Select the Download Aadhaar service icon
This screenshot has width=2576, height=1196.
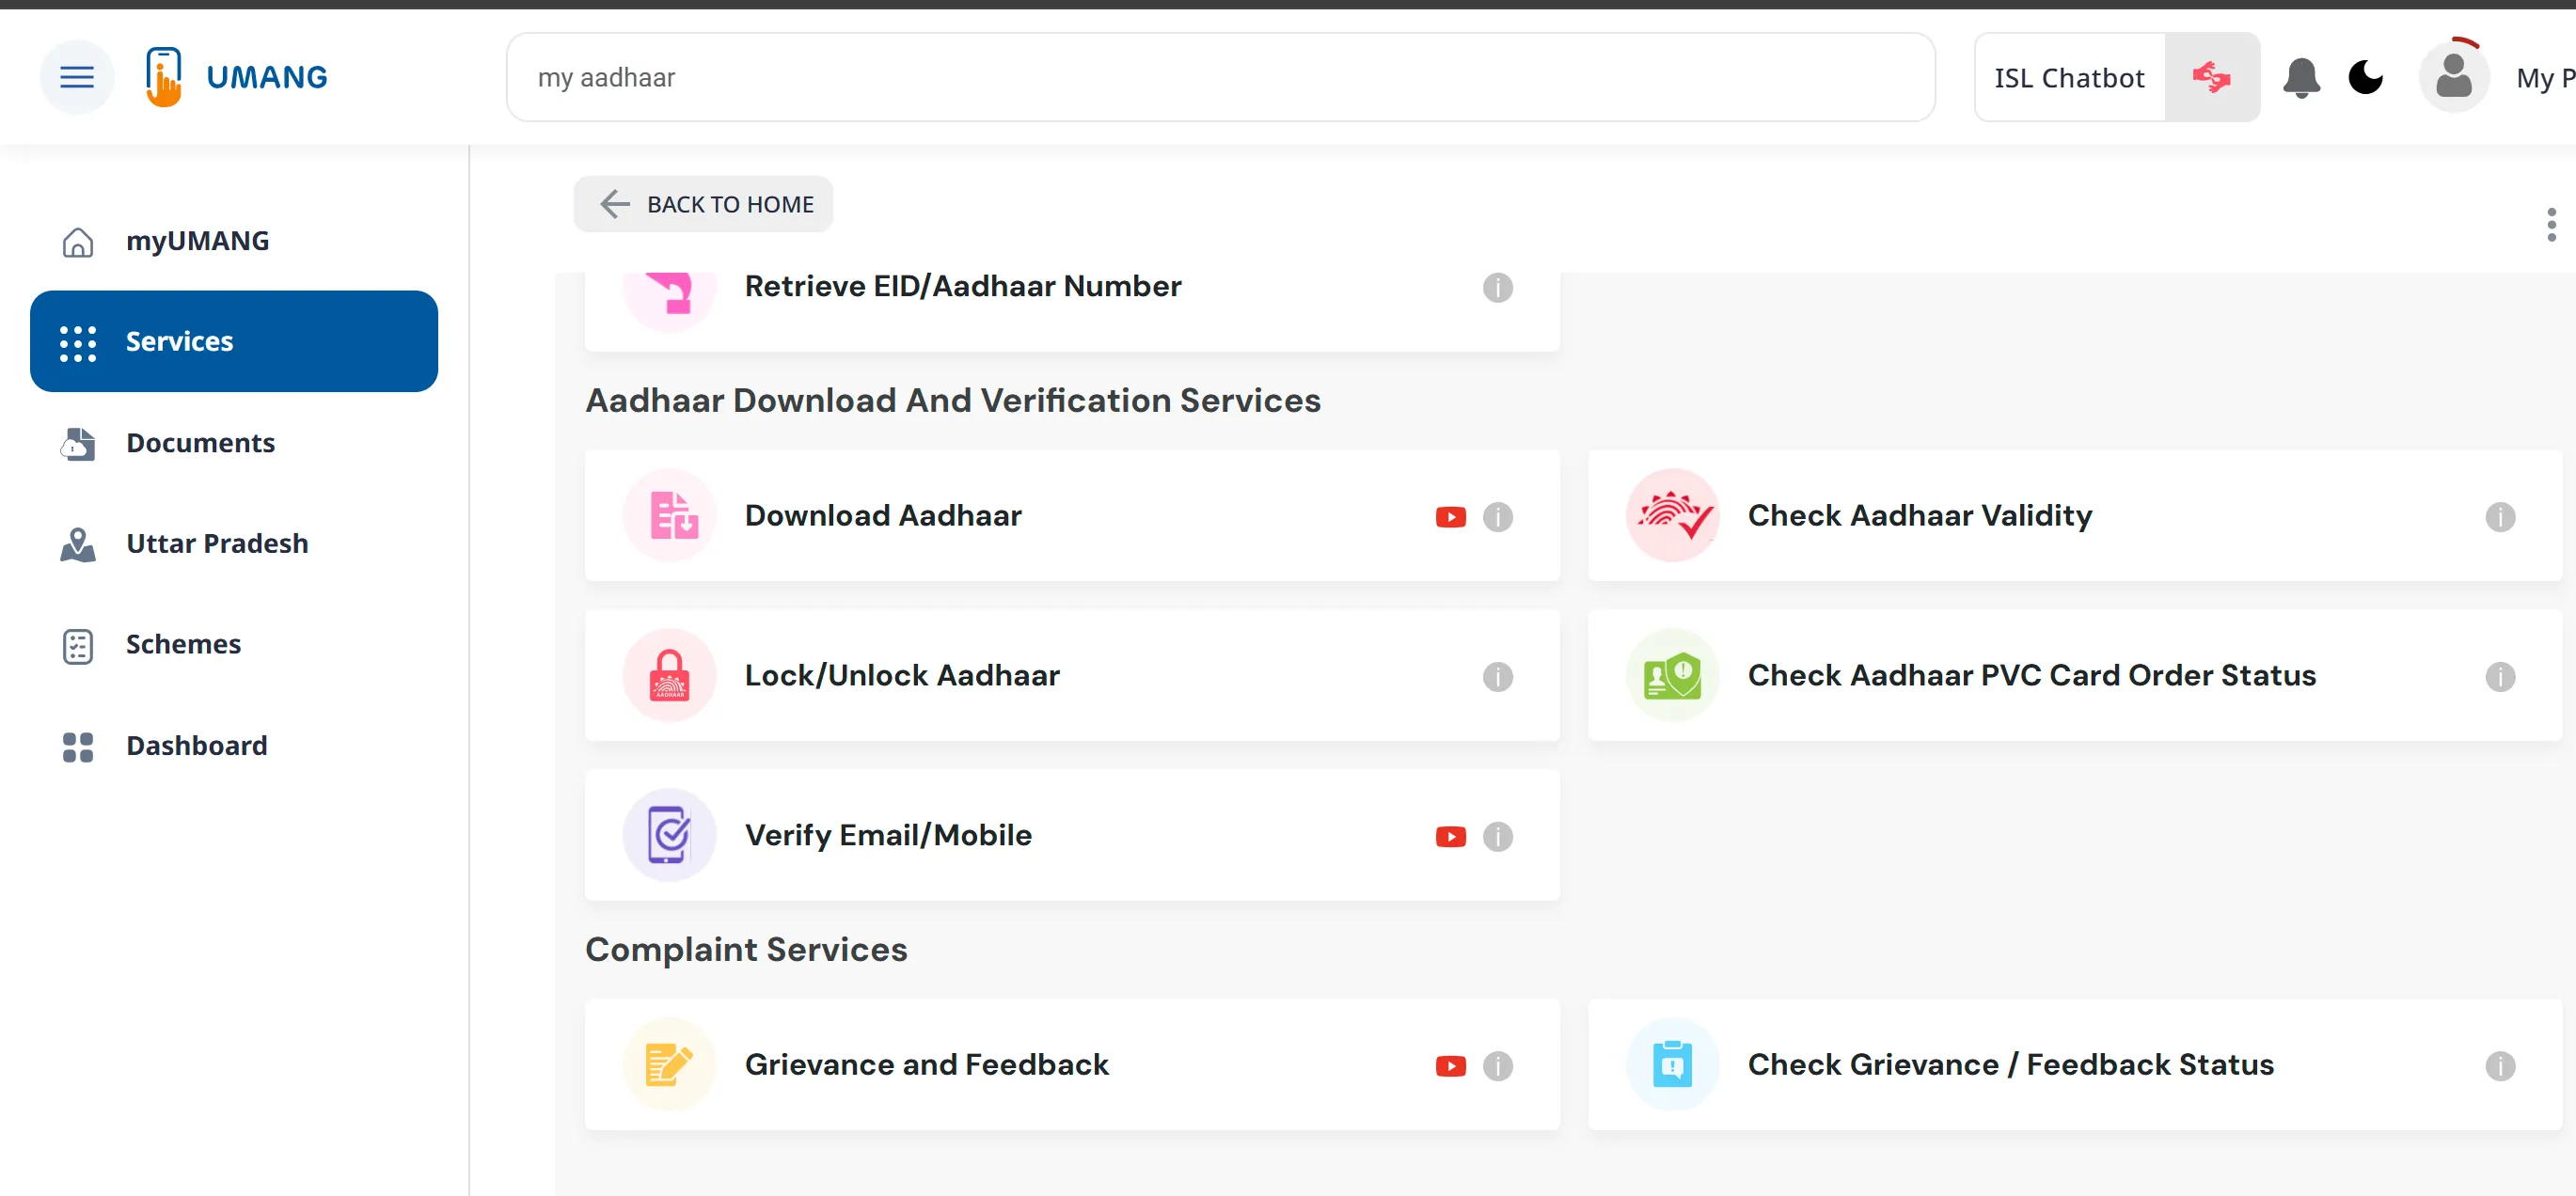point(669,516)
